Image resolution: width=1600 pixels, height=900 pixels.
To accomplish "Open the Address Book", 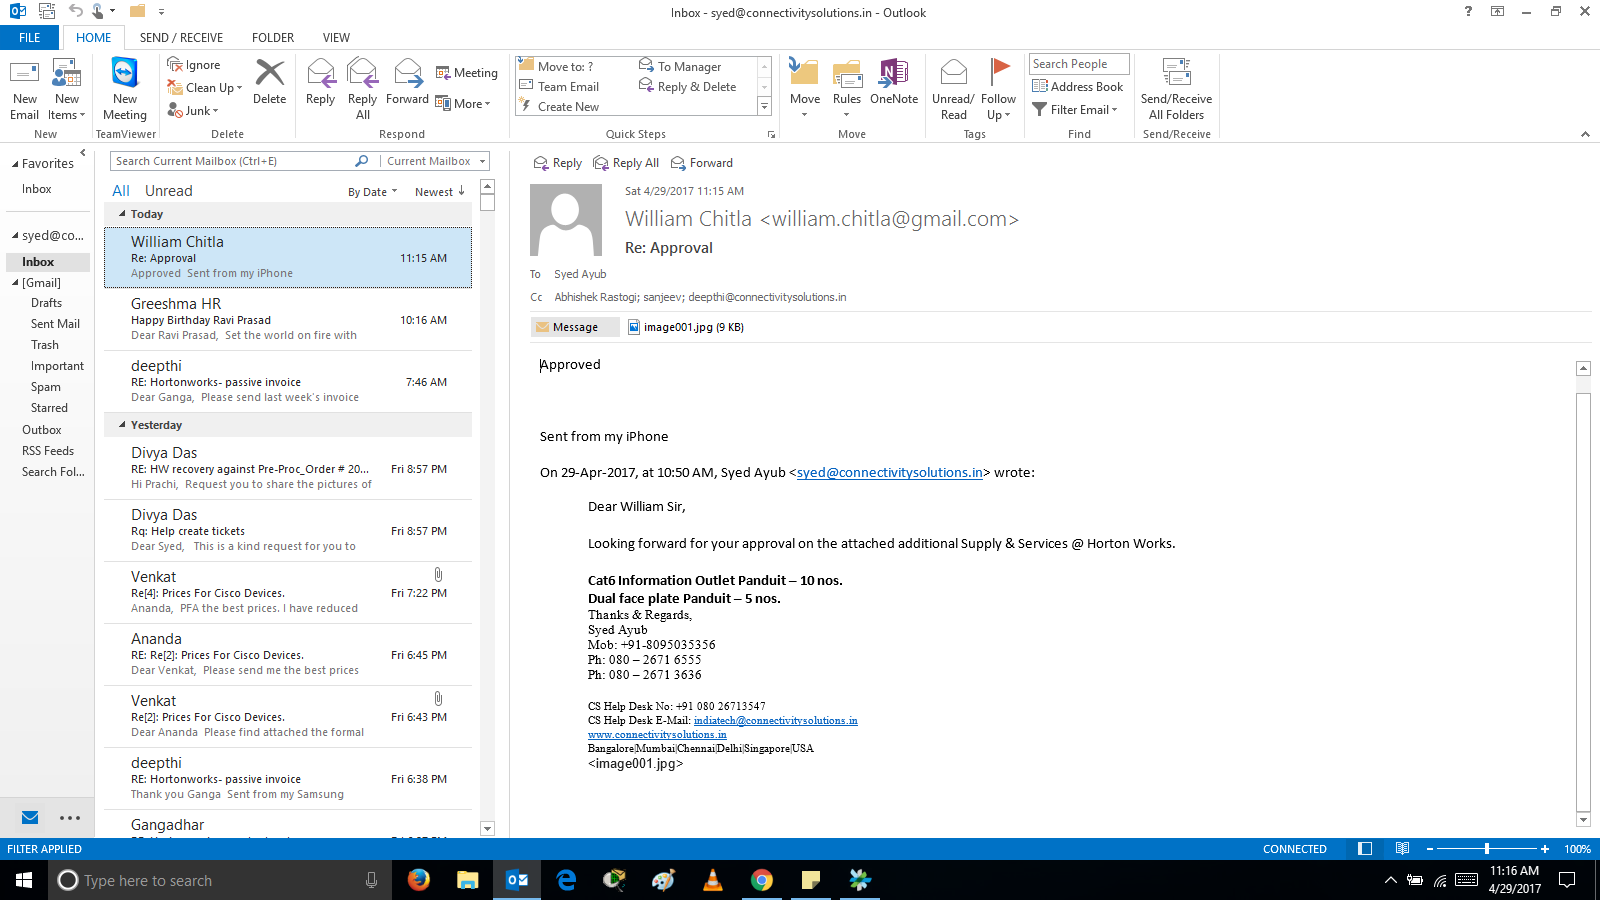I will (x=1078, y=87).
